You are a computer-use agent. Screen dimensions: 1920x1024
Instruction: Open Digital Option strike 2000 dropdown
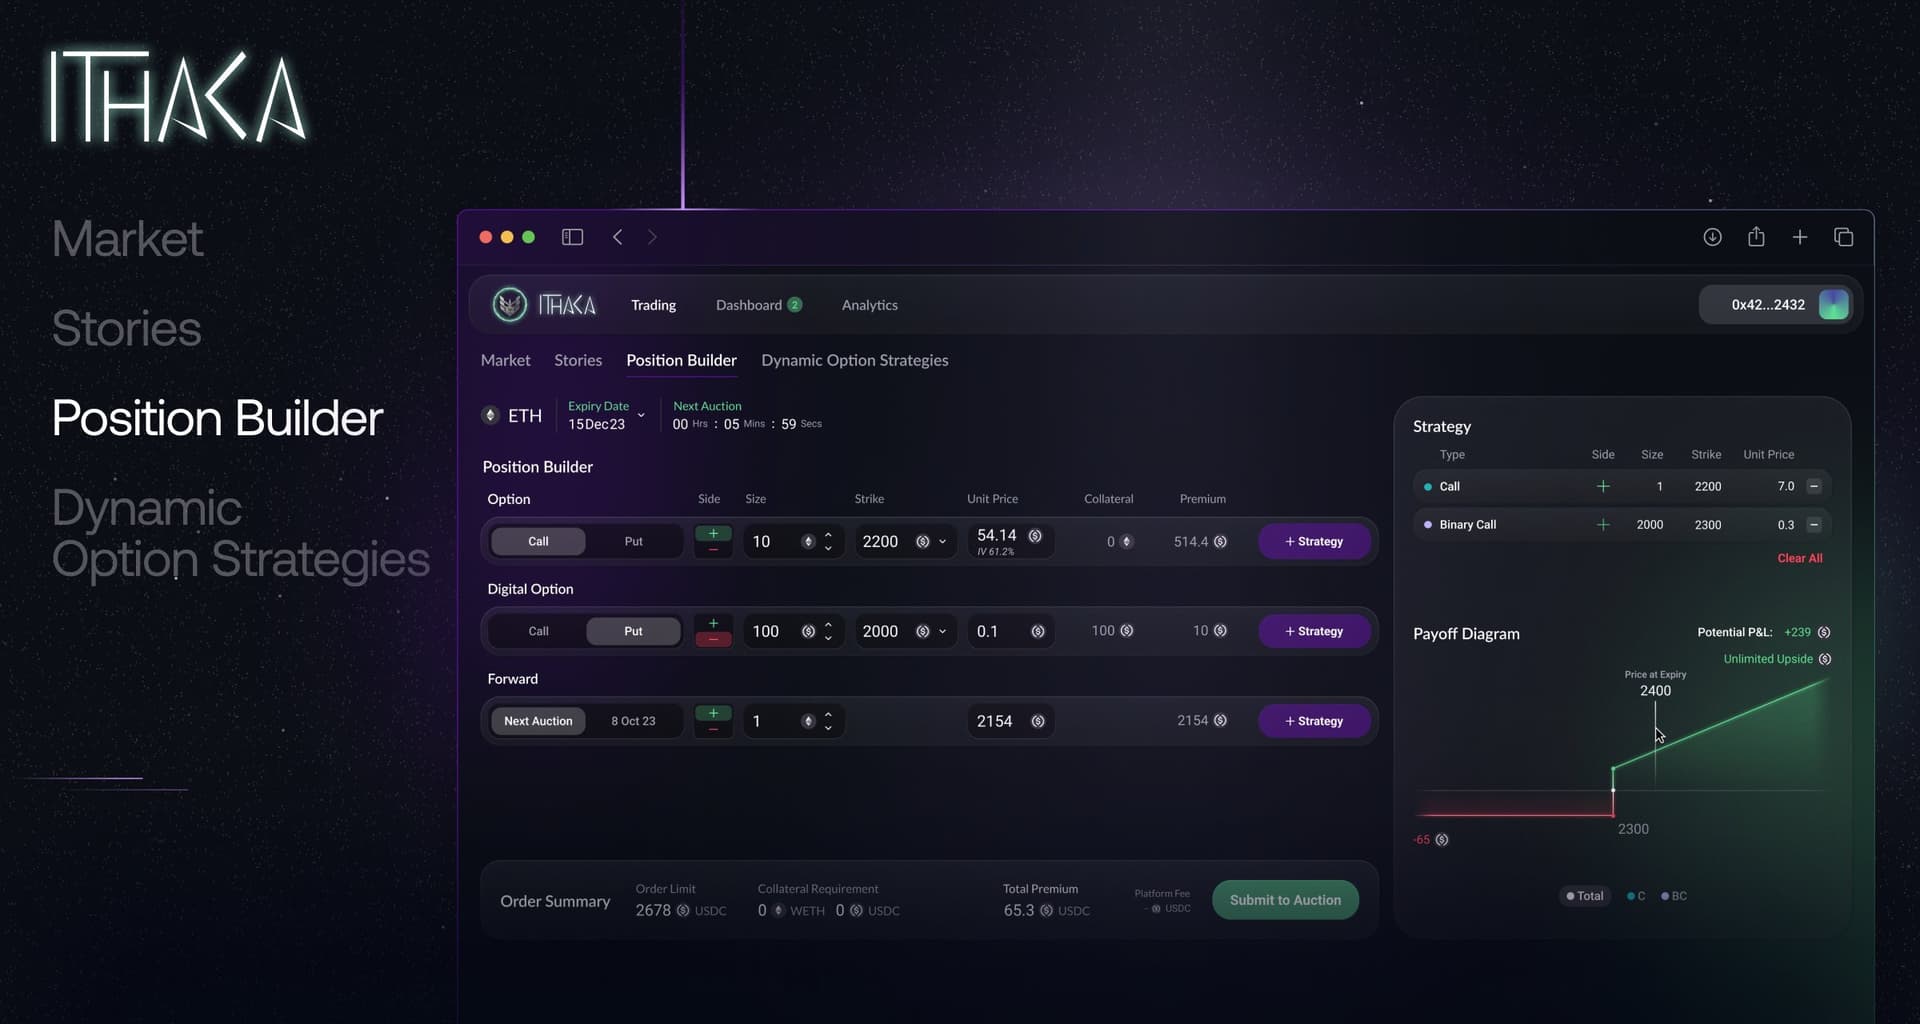coord(942,631)
